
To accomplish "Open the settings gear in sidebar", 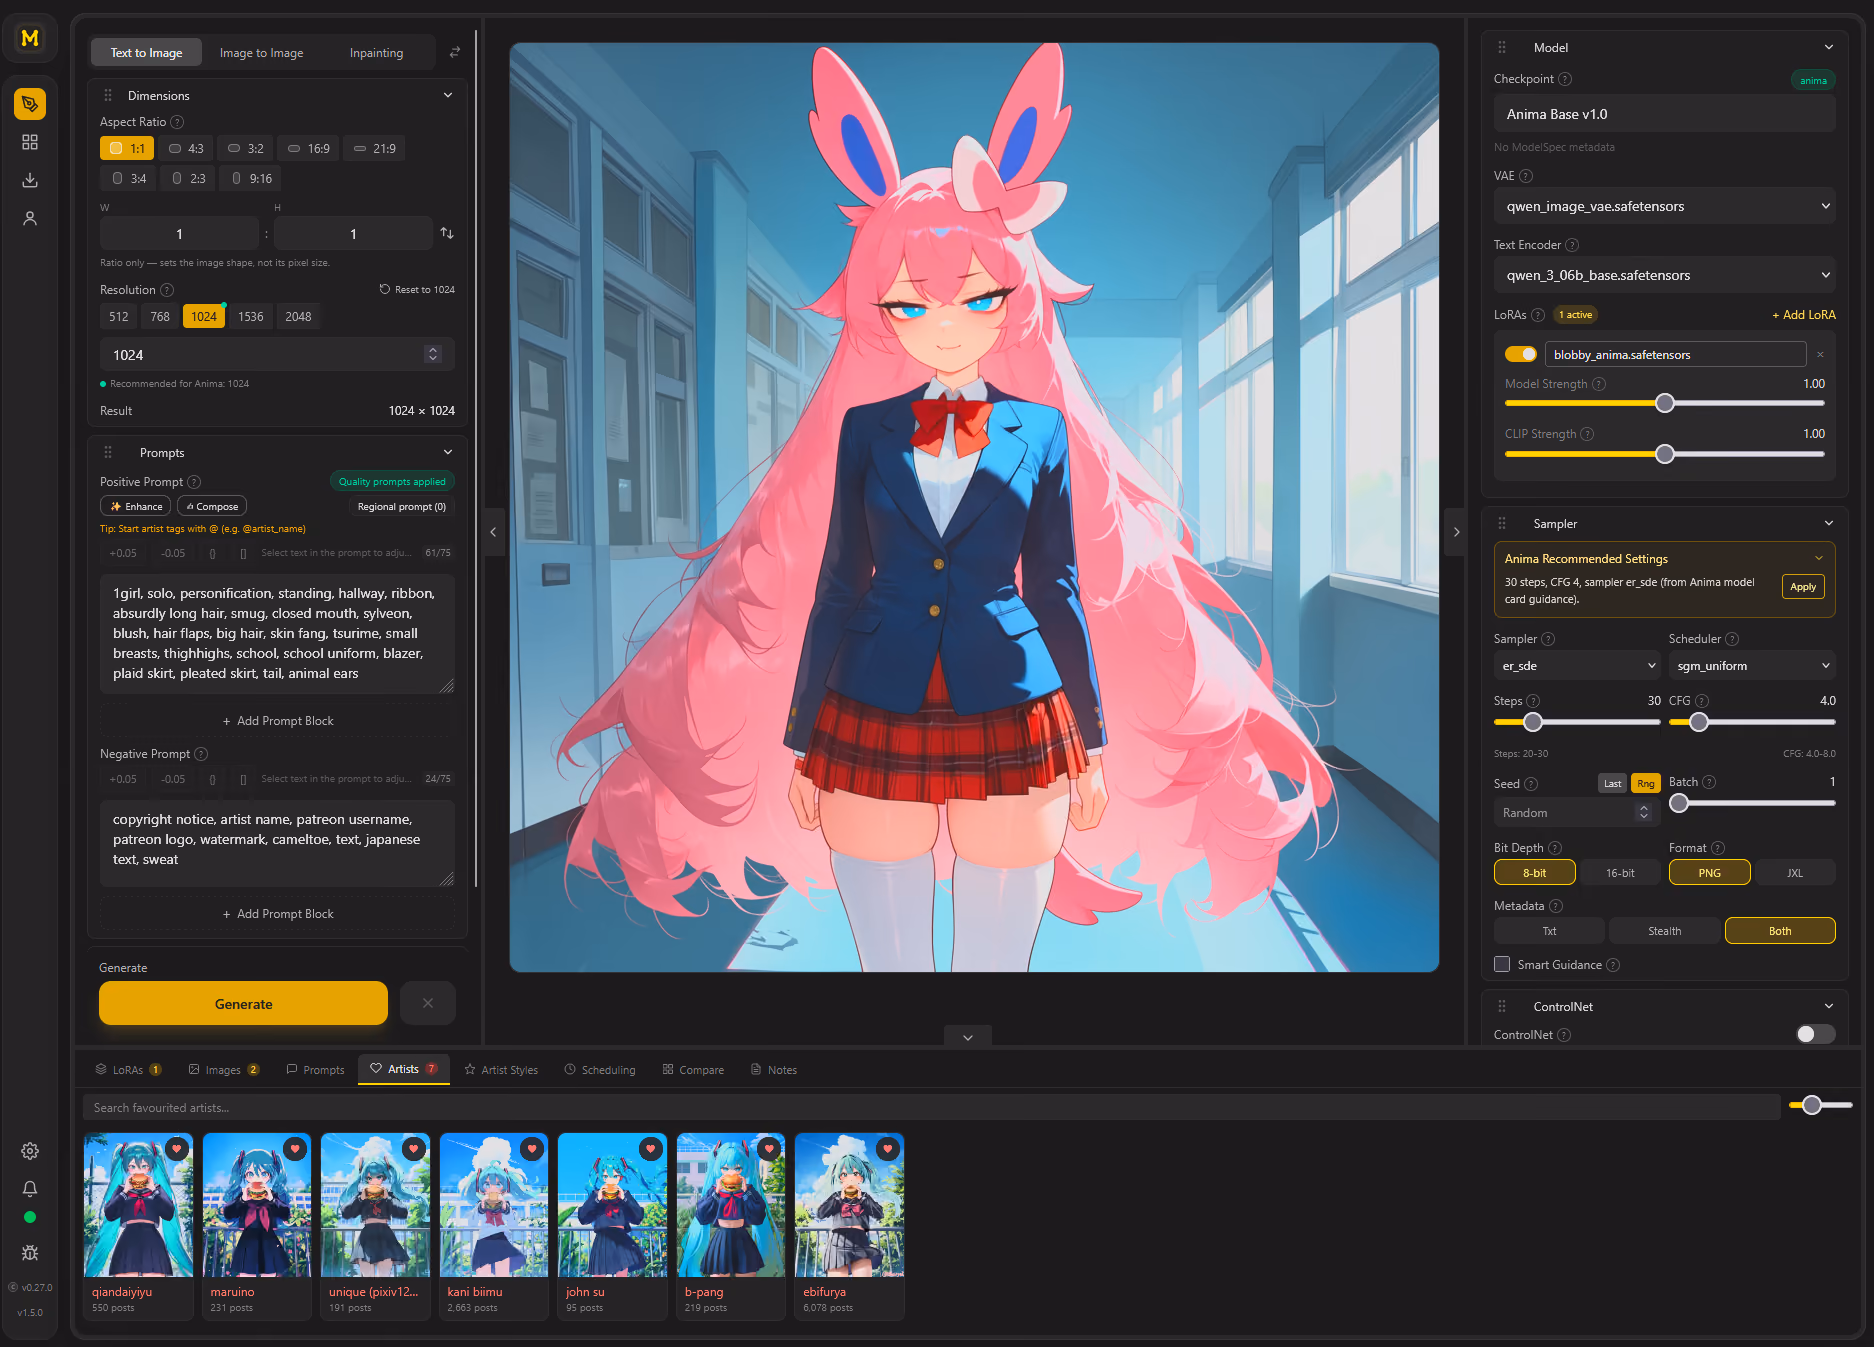I will [x=30, y=1151].
